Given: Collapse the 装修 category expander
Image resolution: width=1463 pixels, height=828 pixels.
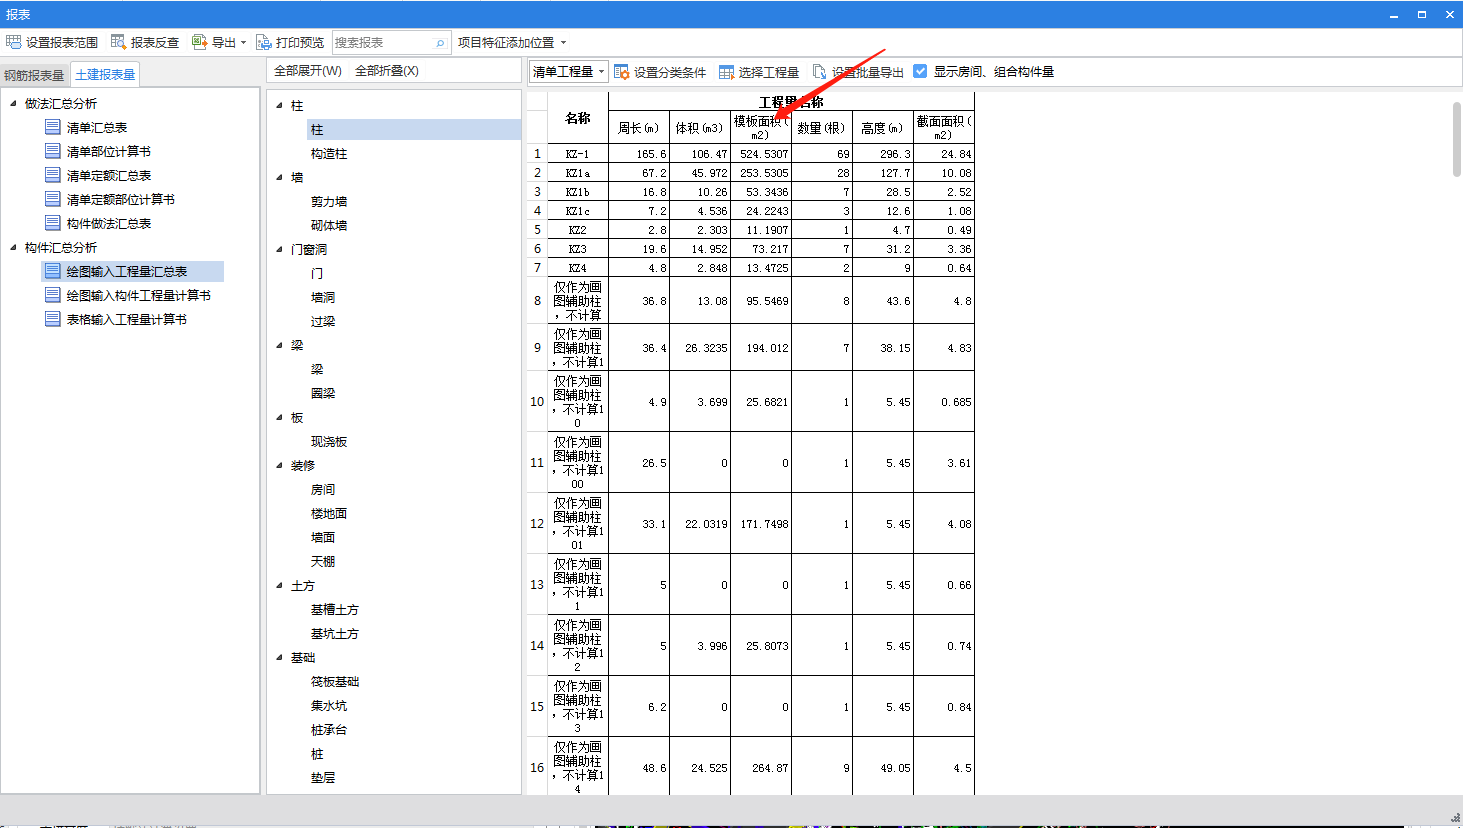Looking at the screenshot, I should 280,465.
